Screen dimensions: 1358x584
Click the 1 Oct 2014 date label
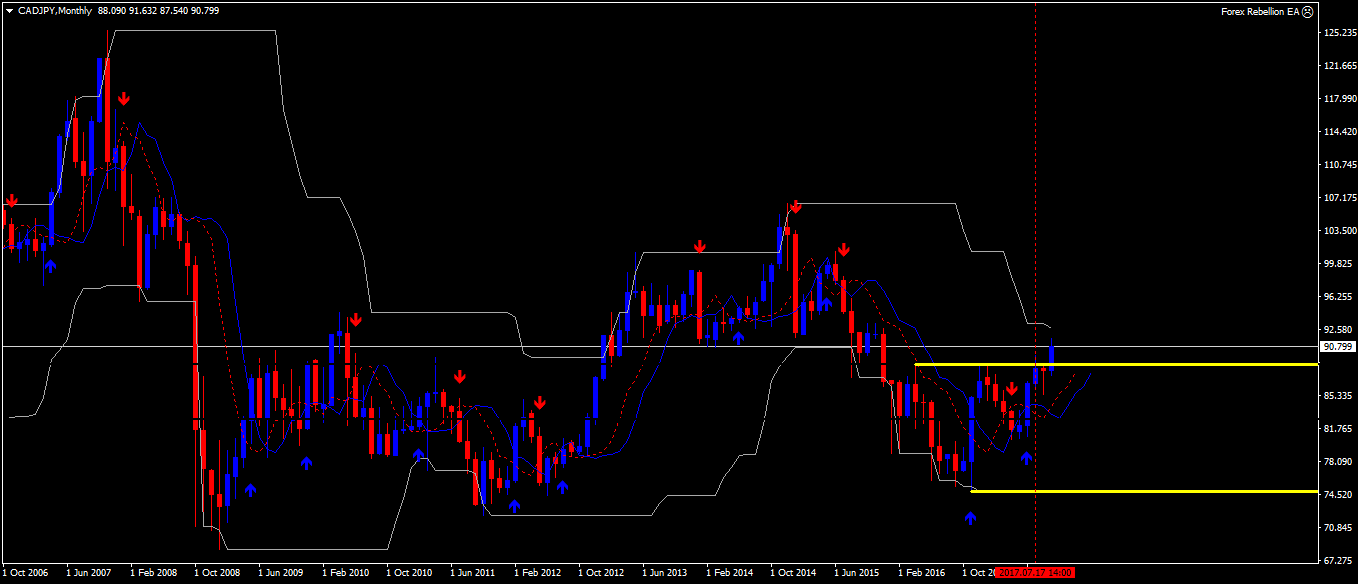[x=793, y=574]
